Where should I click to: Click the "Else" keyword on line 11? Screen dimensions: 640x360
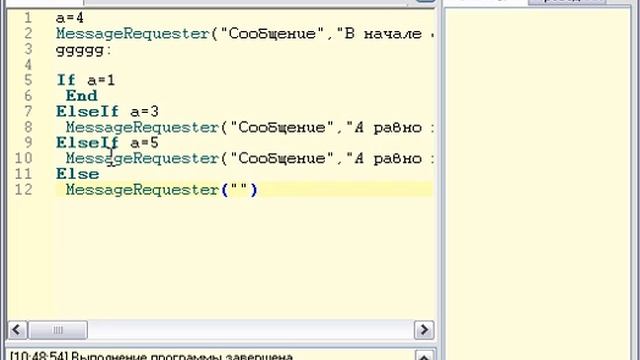[x=78, y=174]
